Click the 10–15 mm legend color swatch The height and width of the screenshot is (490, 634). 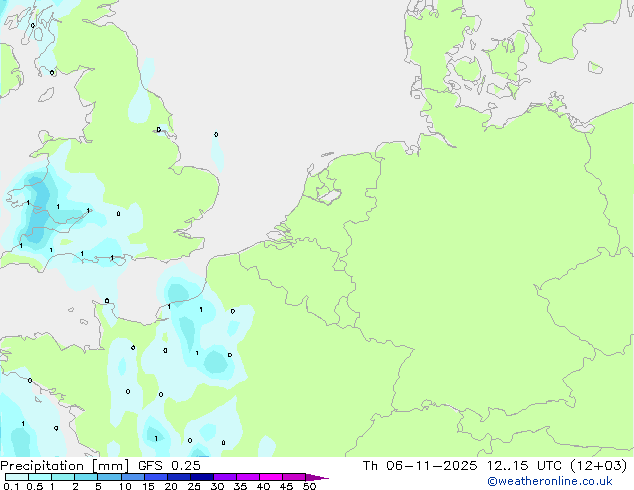(x=132, y=477)
